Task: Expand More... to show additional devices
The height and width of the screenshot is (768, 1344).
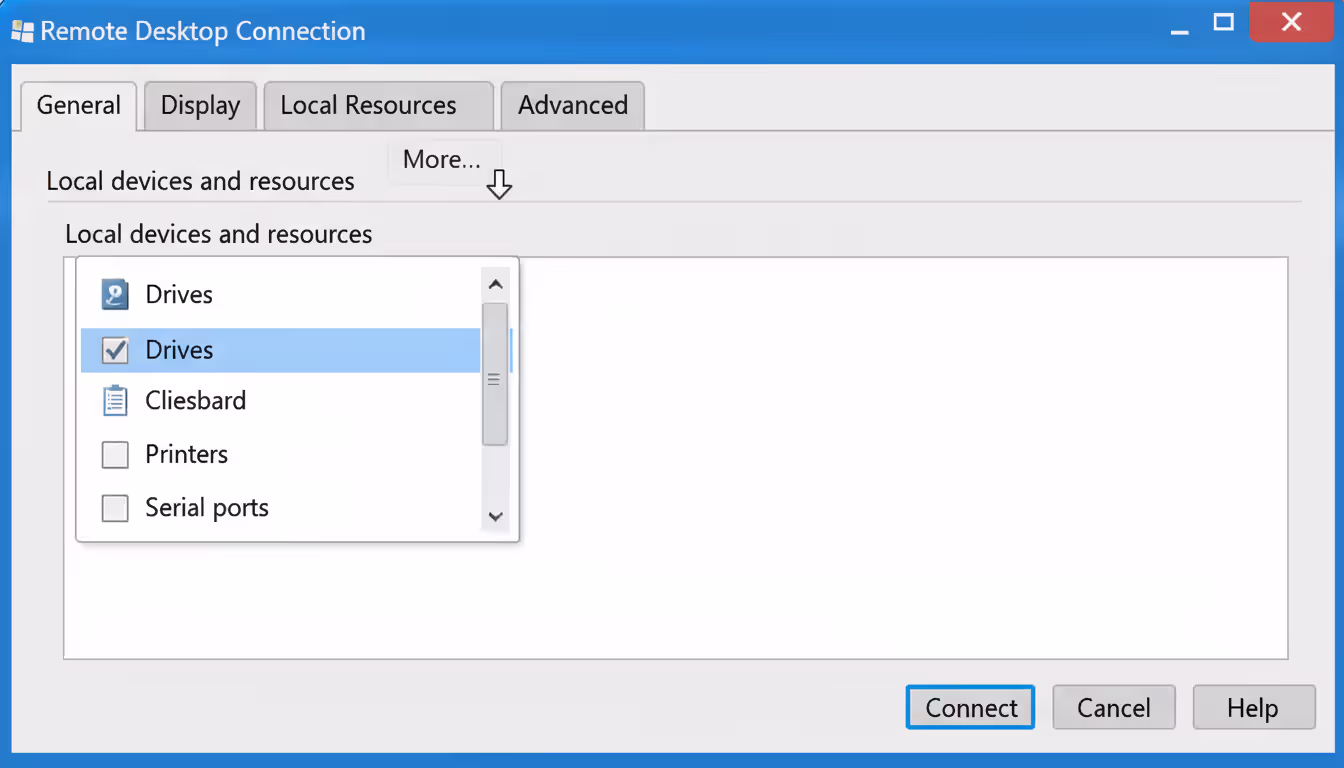Action: click(x=441, y=159)
